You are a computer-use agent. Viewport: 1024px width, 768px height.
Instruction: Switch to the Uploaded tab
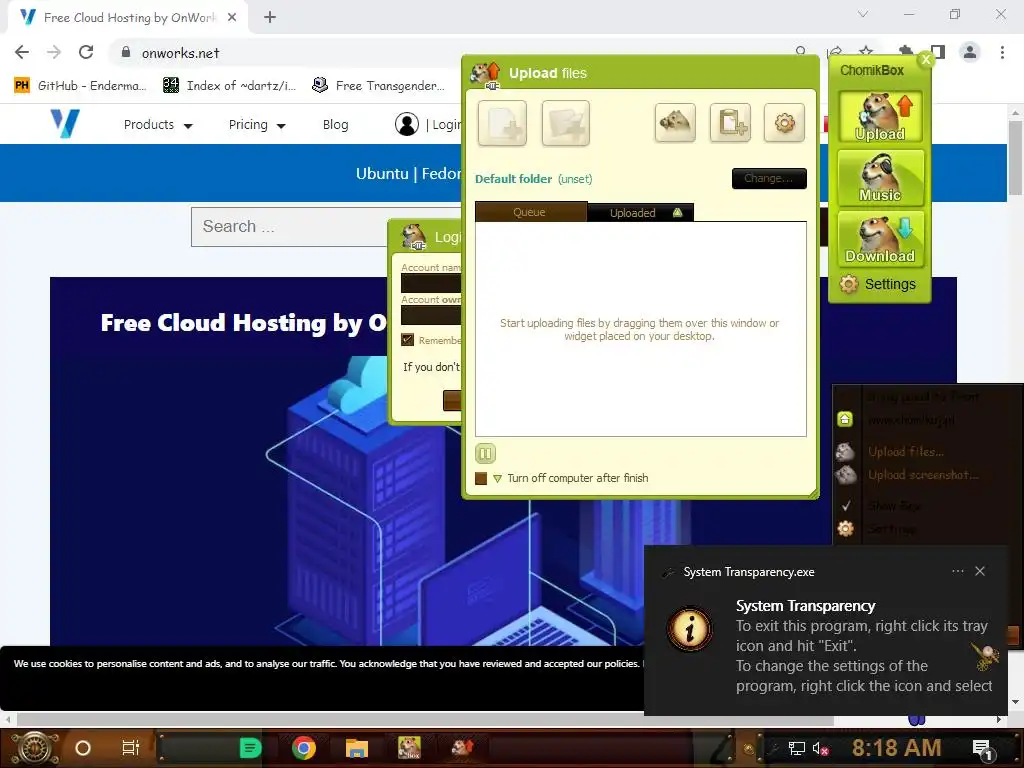tap(640, 212)
